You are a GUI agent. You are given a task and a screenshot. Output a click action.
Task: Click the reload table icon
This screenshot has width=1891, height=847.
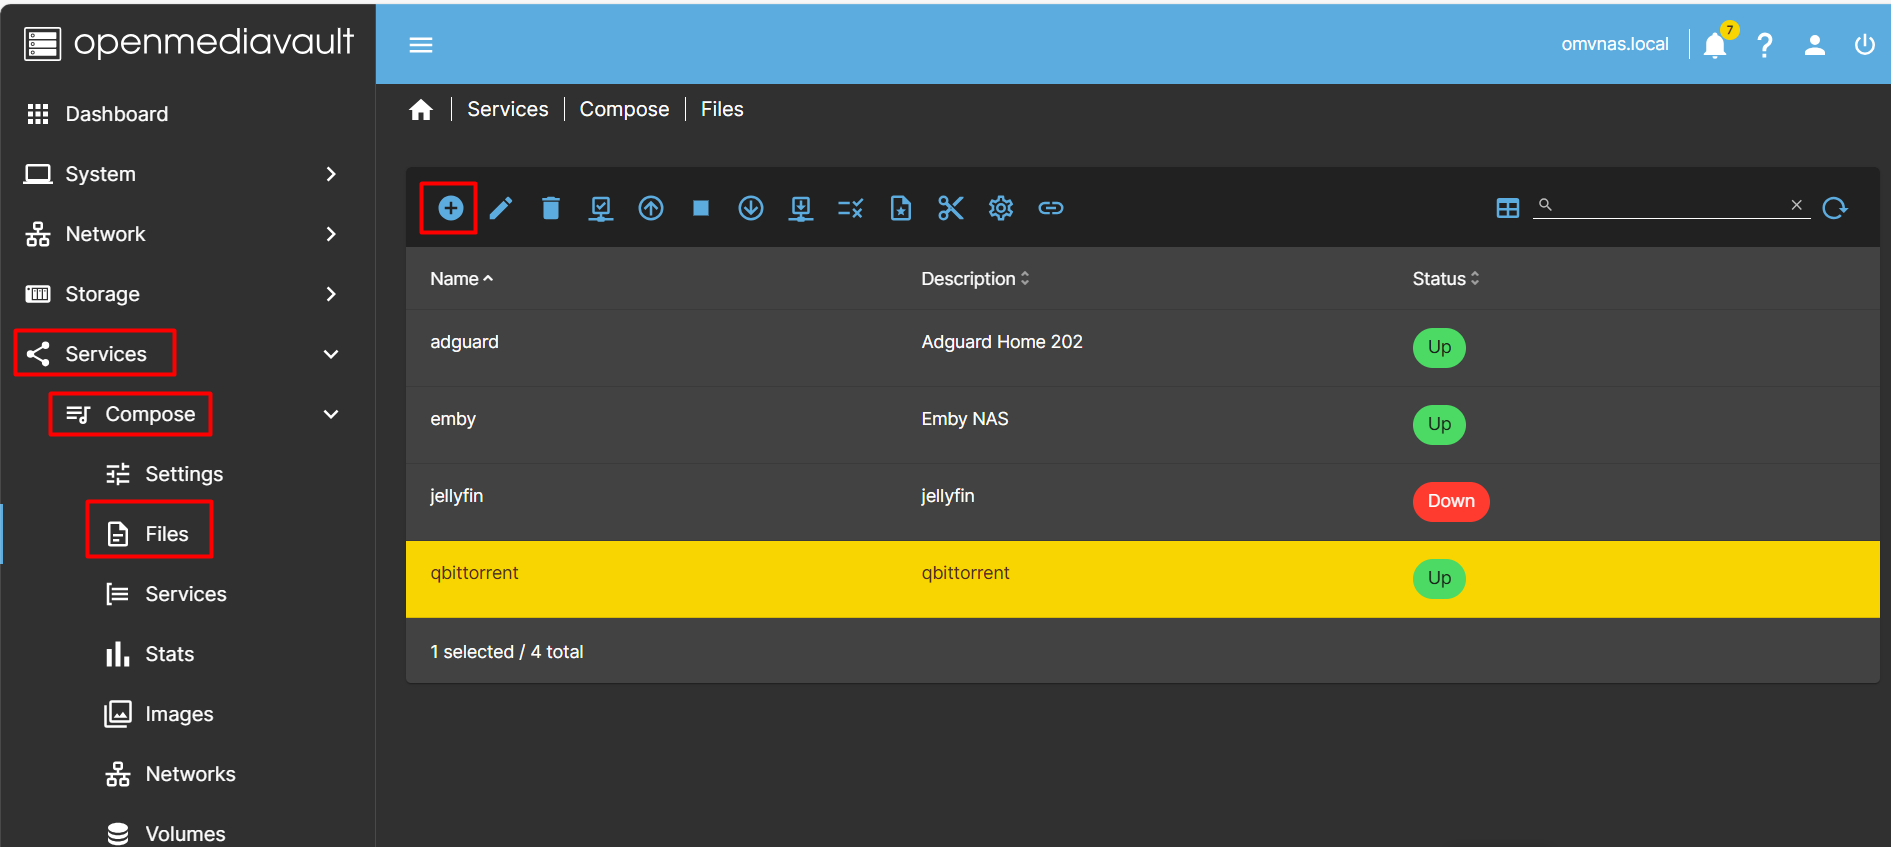point(1835,208)
